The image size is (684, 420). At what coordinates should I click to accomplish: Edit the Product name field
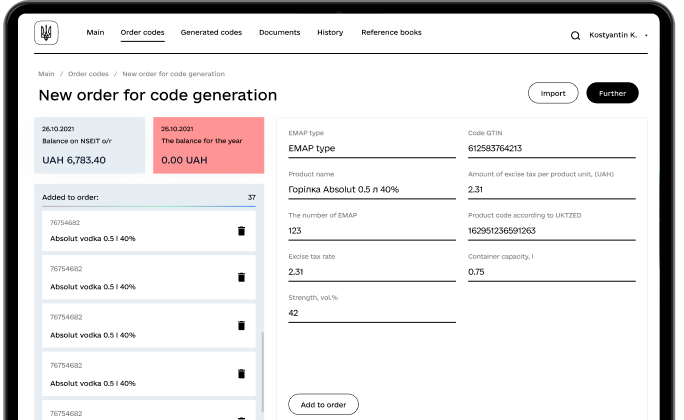pyautogui.click(x=372, y=190)
